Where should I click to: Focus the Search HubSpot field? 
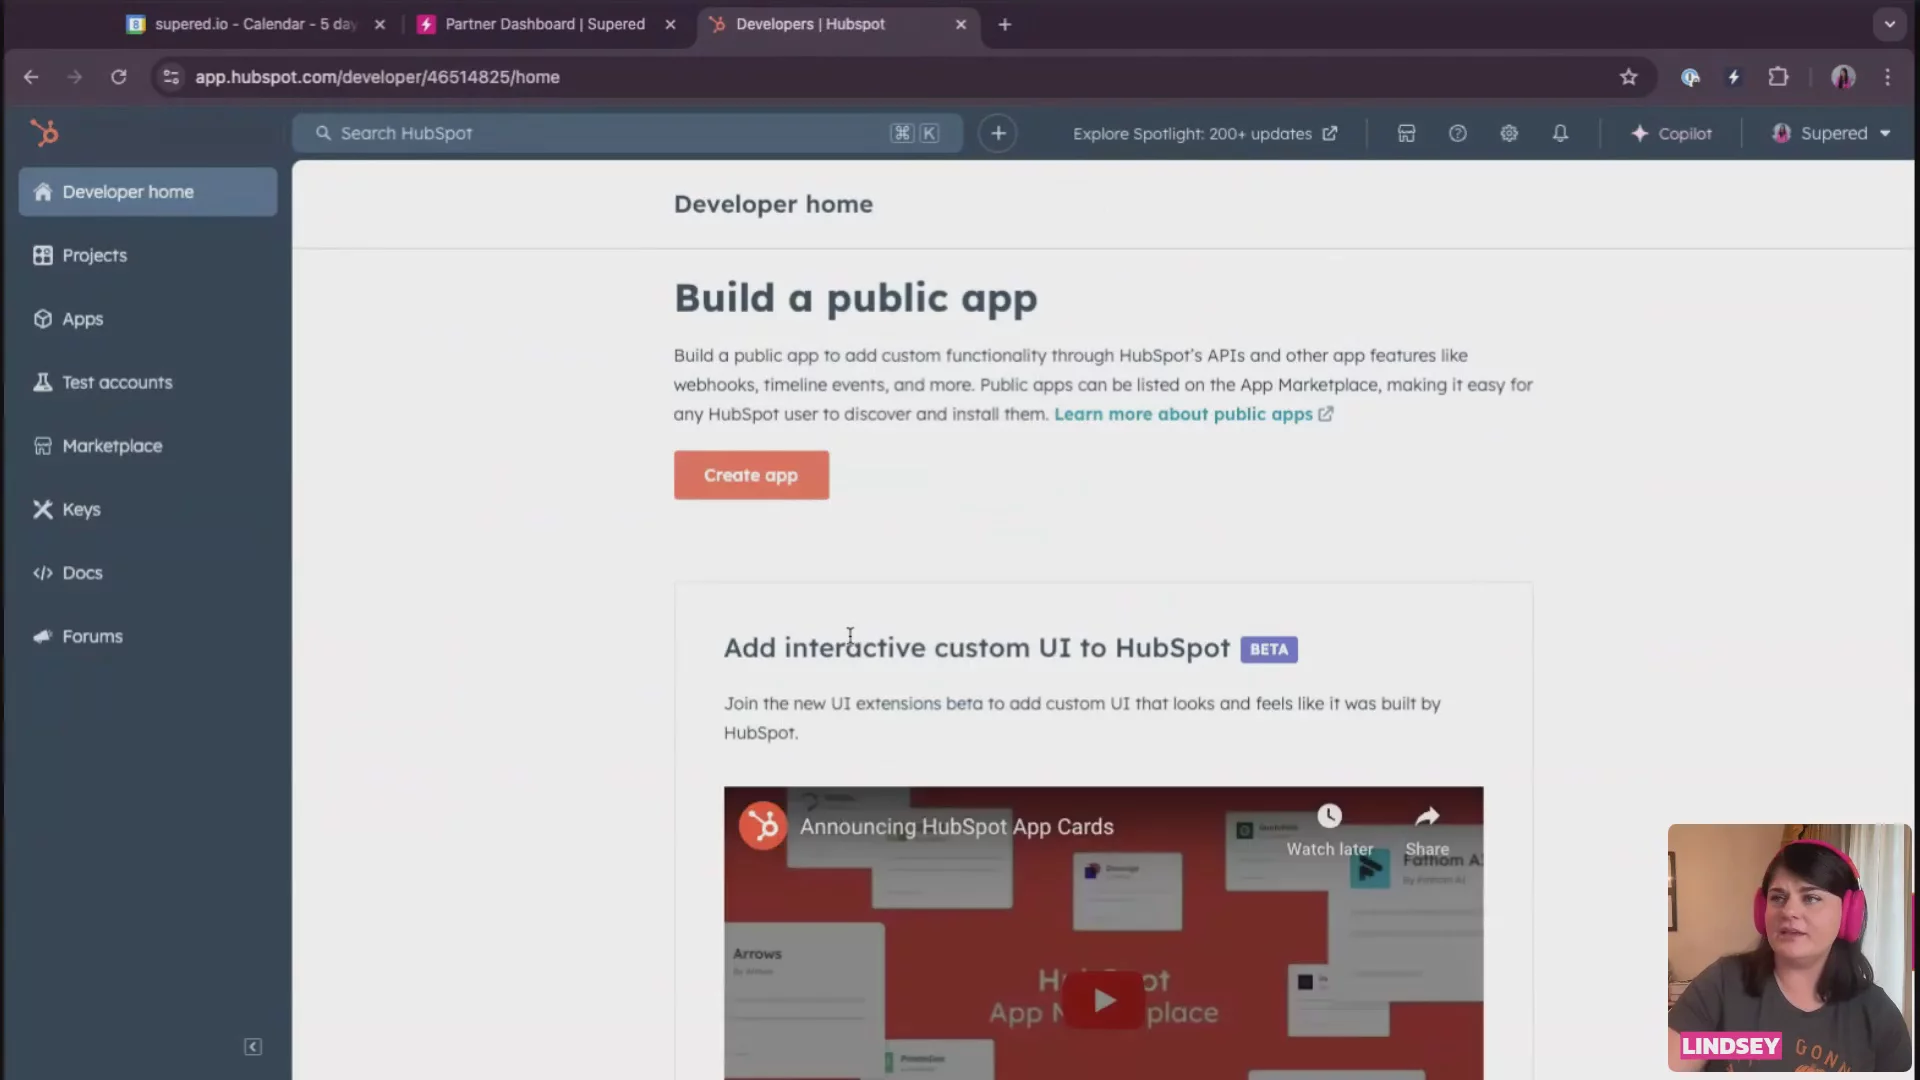(x=627, y=133)
